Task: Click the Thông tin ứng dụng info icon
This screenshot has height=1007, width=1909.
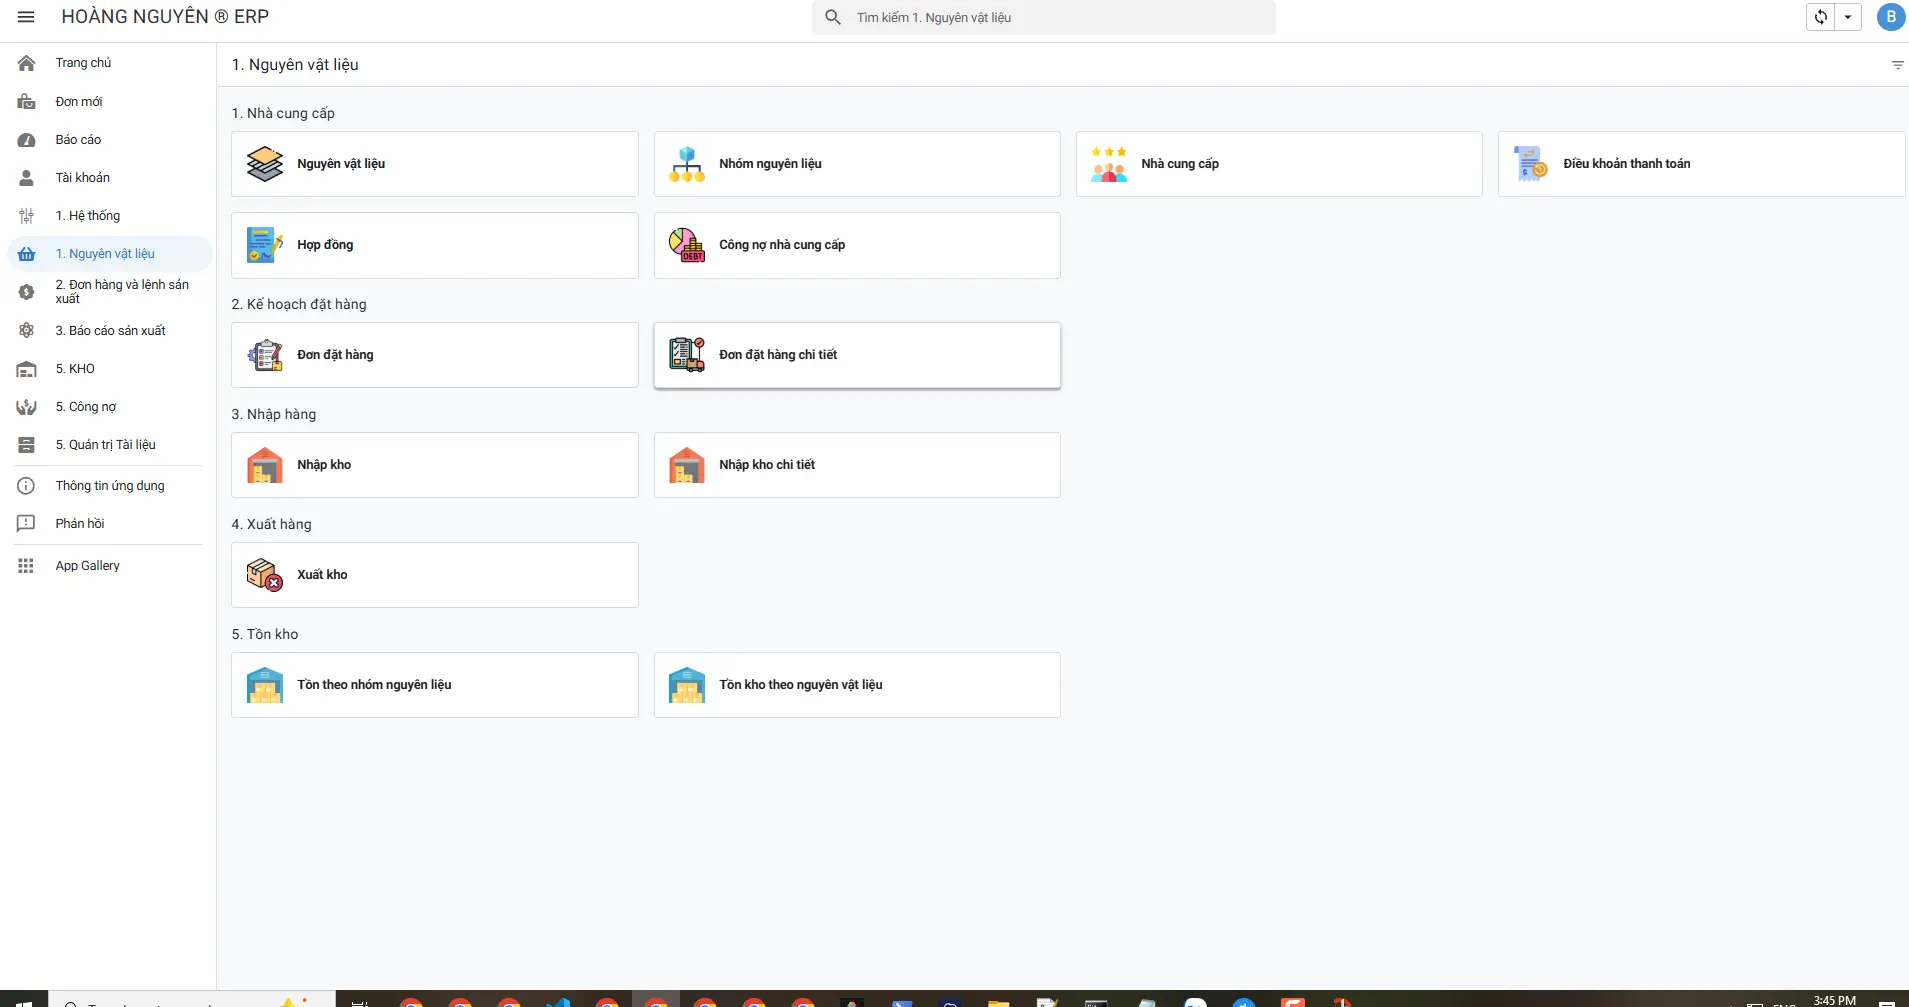Action: (x=26, y=486)
